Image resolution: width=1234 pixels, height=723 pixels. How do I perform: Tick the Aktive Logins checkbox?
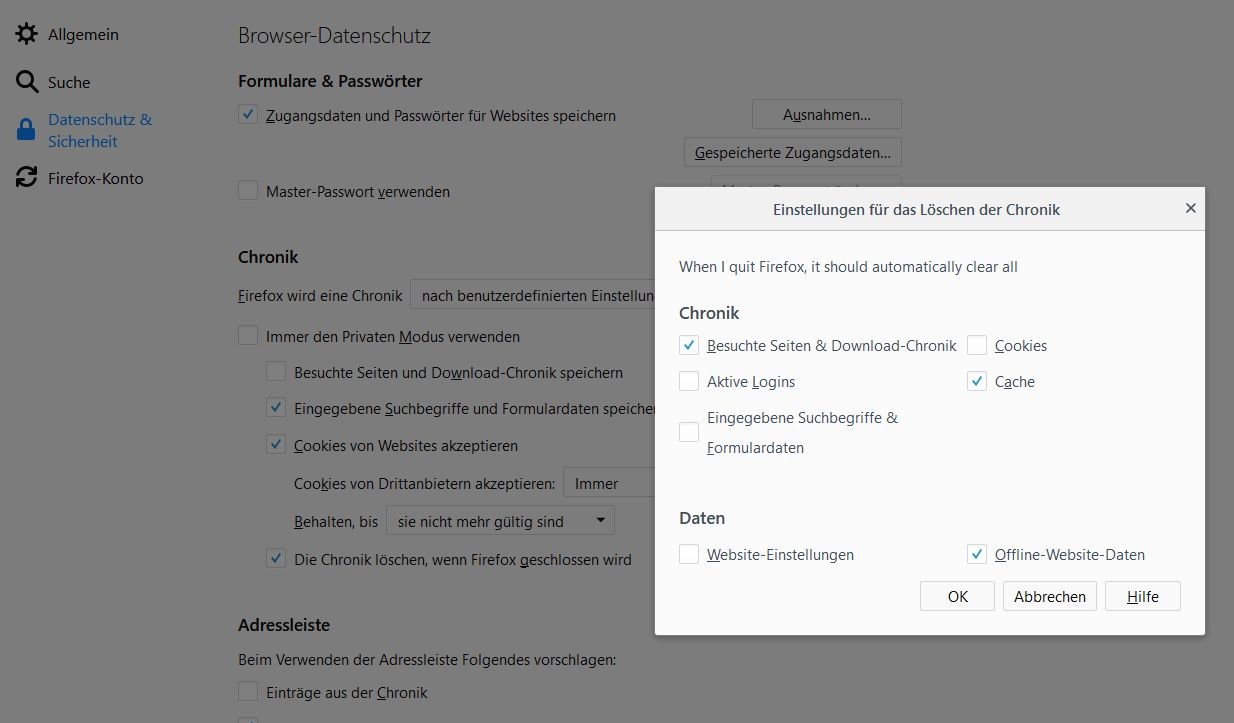click(689, 381)
